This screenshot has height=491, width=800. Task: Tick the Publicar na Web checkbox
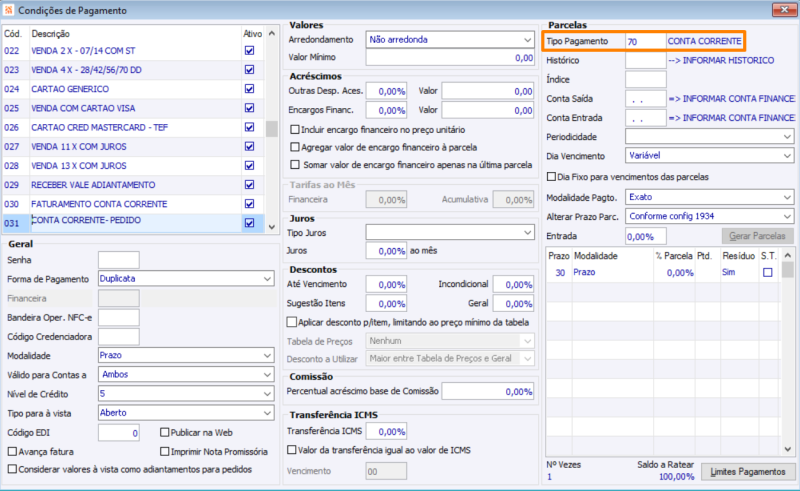(x=164, y=433)
